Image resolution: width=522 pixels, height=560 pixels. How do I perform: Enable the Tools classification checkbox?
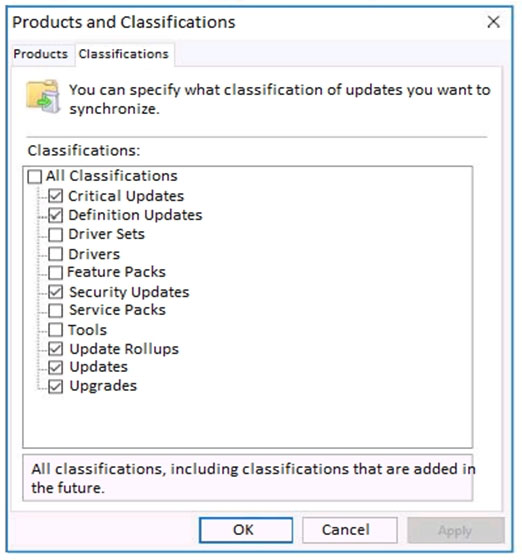tap(56, 330)
